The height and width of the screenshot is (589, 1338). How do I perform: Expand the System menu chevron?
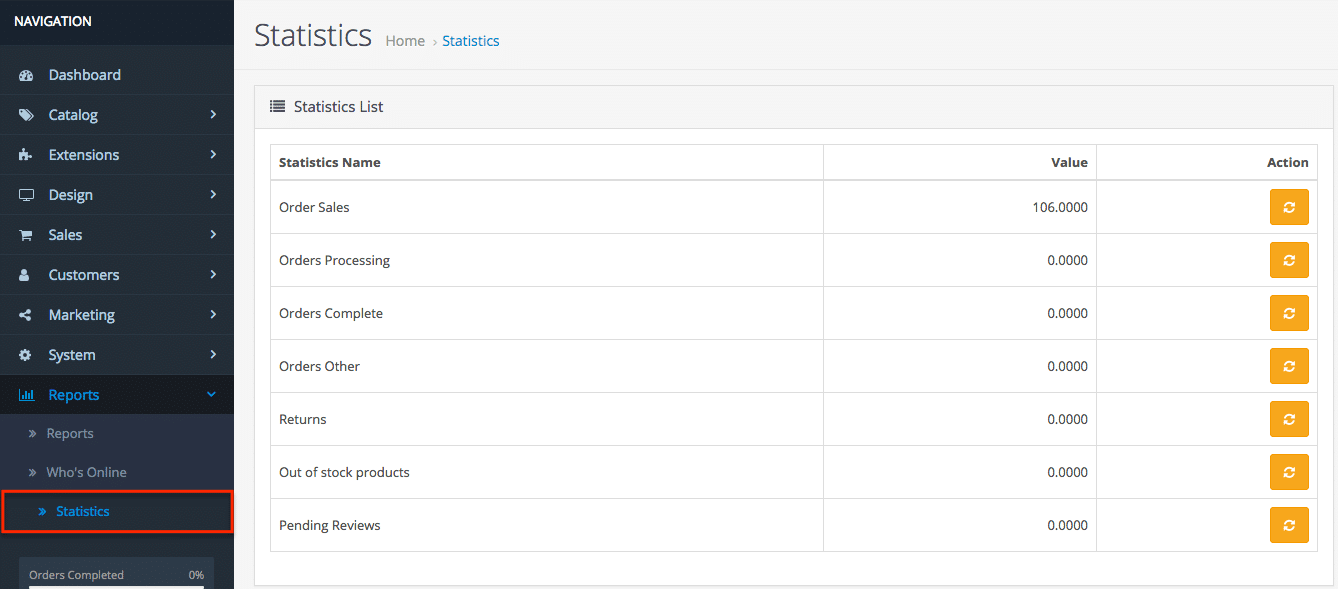pyautogui.click(x=213, y=354)
